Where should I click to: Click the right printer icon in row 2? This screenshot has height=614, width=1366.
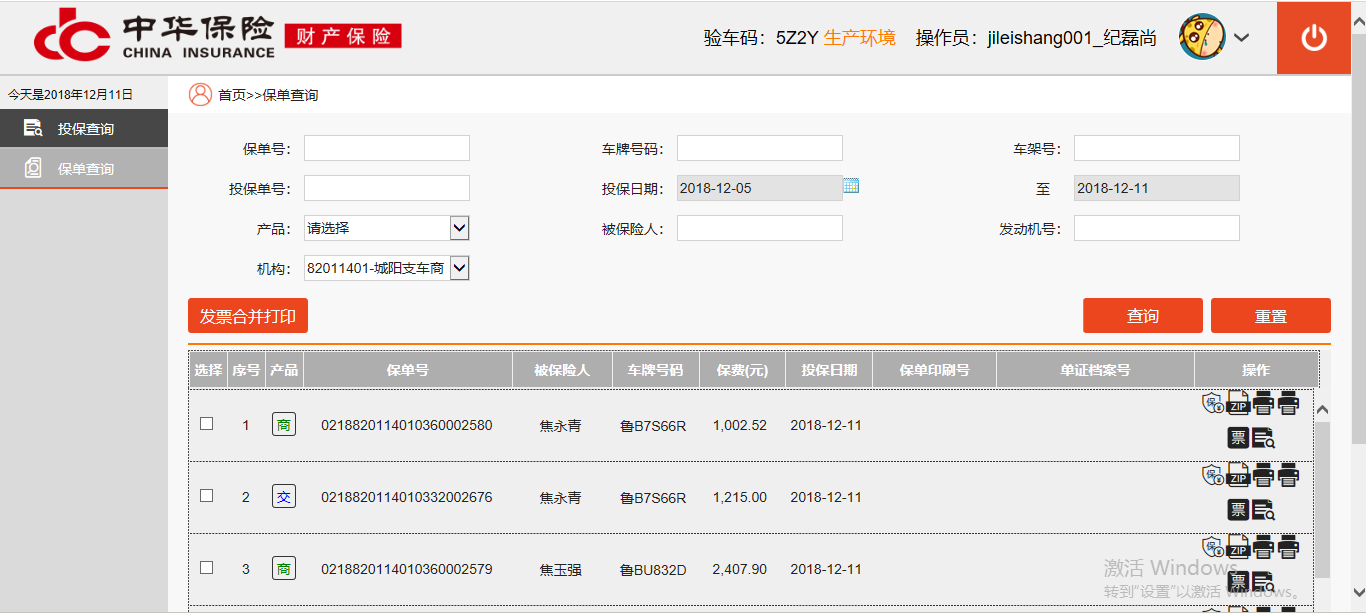[1288, 476]
